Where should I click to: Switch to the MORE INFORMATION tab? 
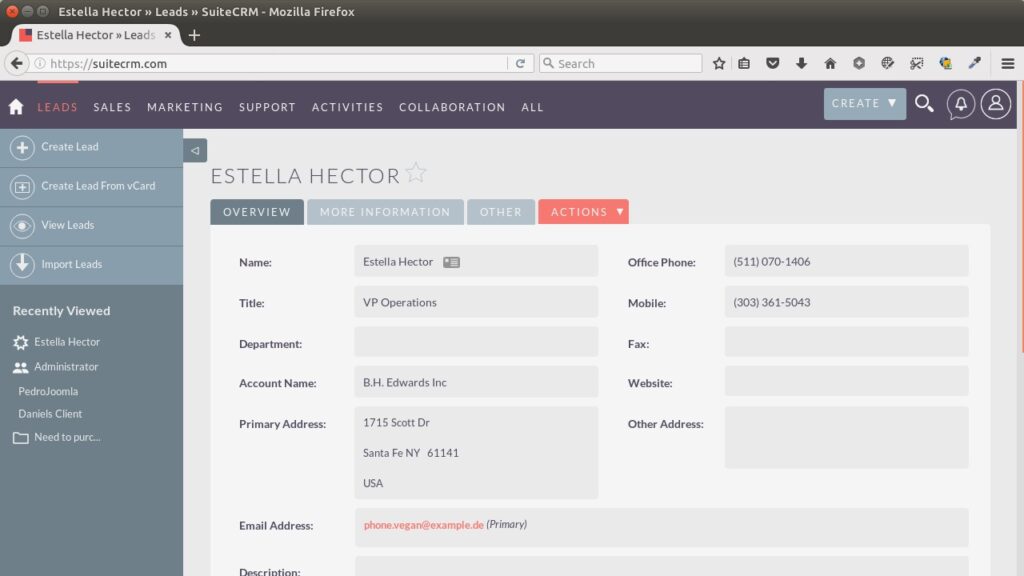384,211
